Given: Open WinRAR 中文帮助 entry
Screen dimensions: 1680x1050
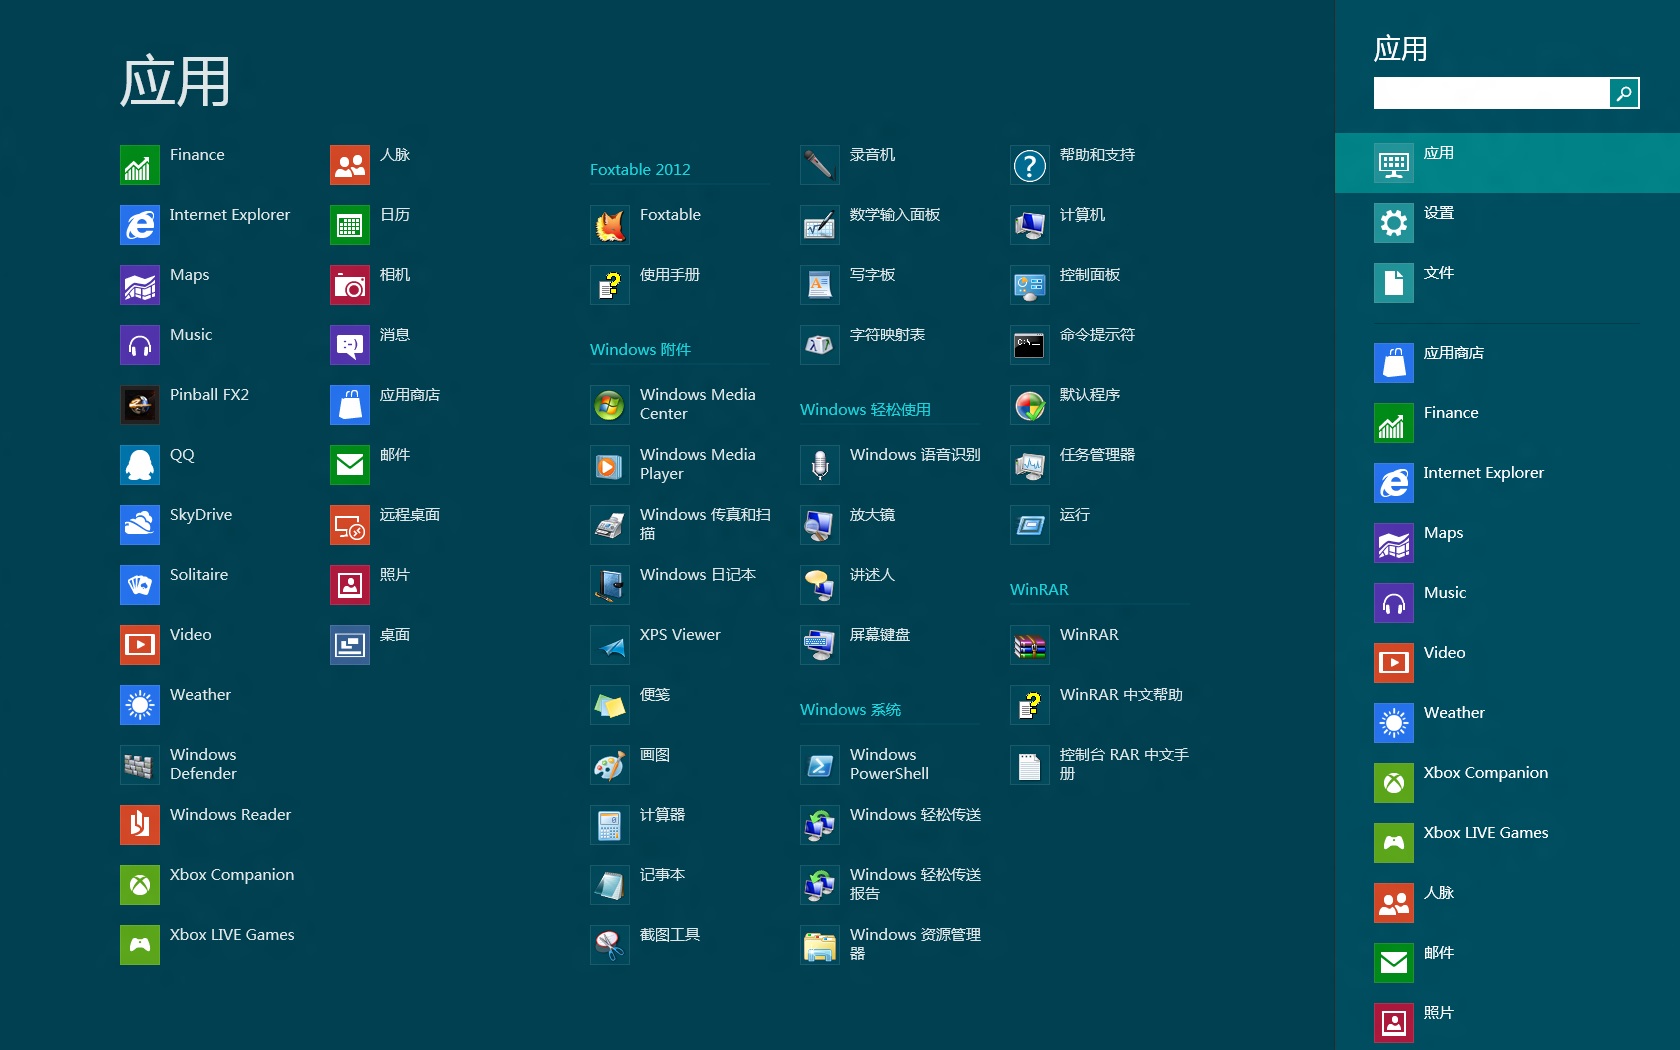Looking at the screenshot, I should (x=1097, y=705).
